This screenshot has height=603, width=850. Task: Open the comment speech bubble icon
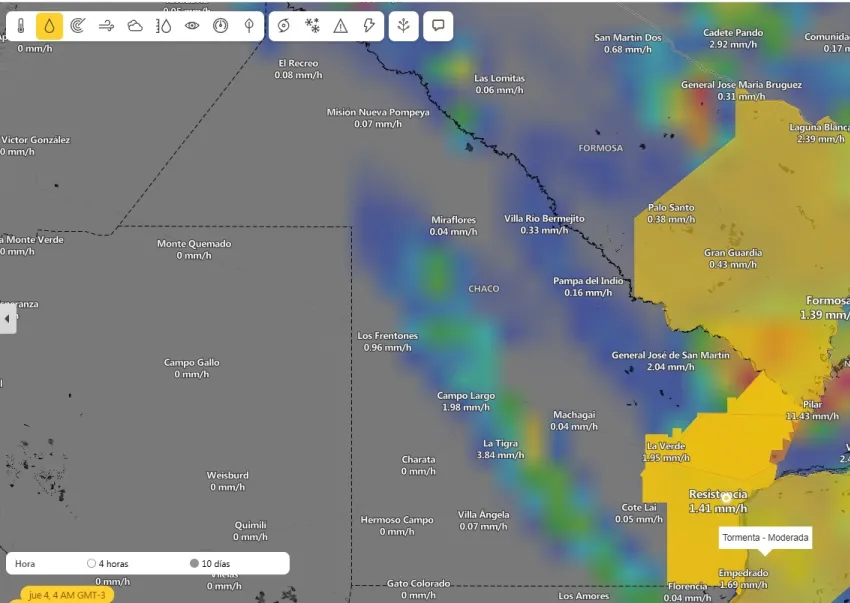[x=437, y=26]
